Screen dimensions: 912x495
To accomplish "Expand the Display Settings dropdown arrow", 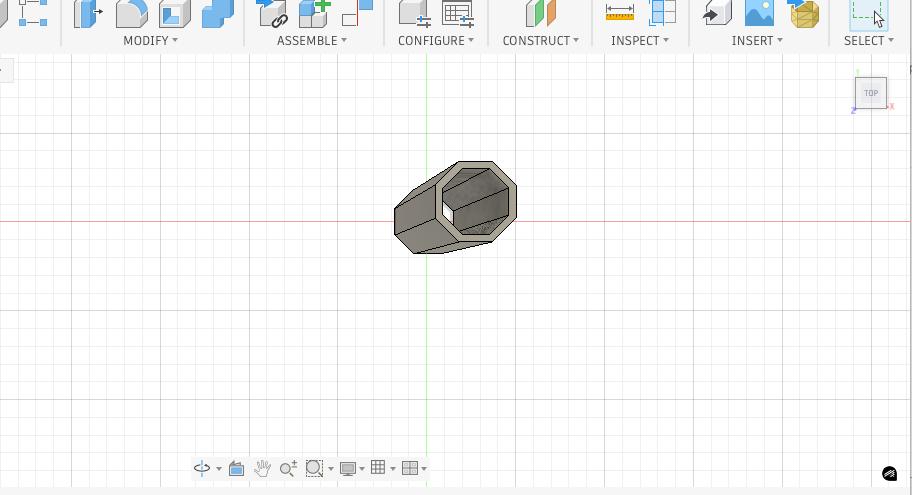I will click(x=362, y=469).
